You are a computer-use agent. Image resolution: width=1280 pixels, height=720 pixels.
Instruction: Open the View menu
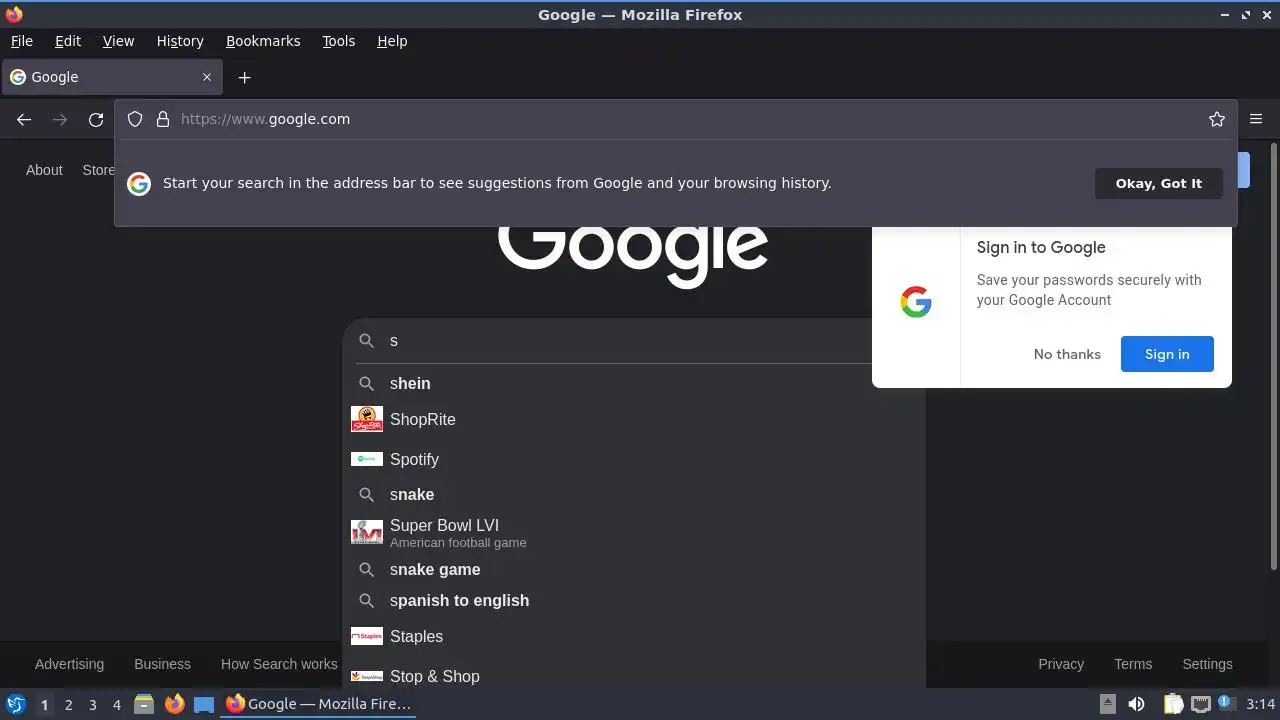(x=118, y=41)
